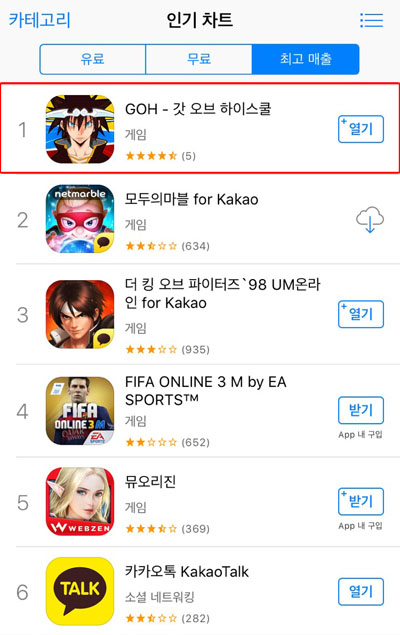This screenshot has width=400, height=635.
Task: Download 모두의마블 using the cloud icon
Action: (370, 220)
